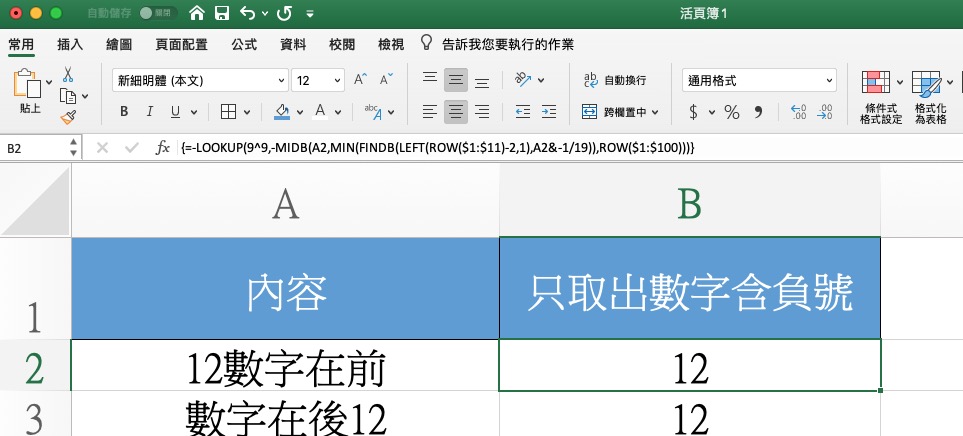Activate the Format Painter brush
Image resolution: width=963 pixels, height=436 pixels.
click(x=68, y=117)
